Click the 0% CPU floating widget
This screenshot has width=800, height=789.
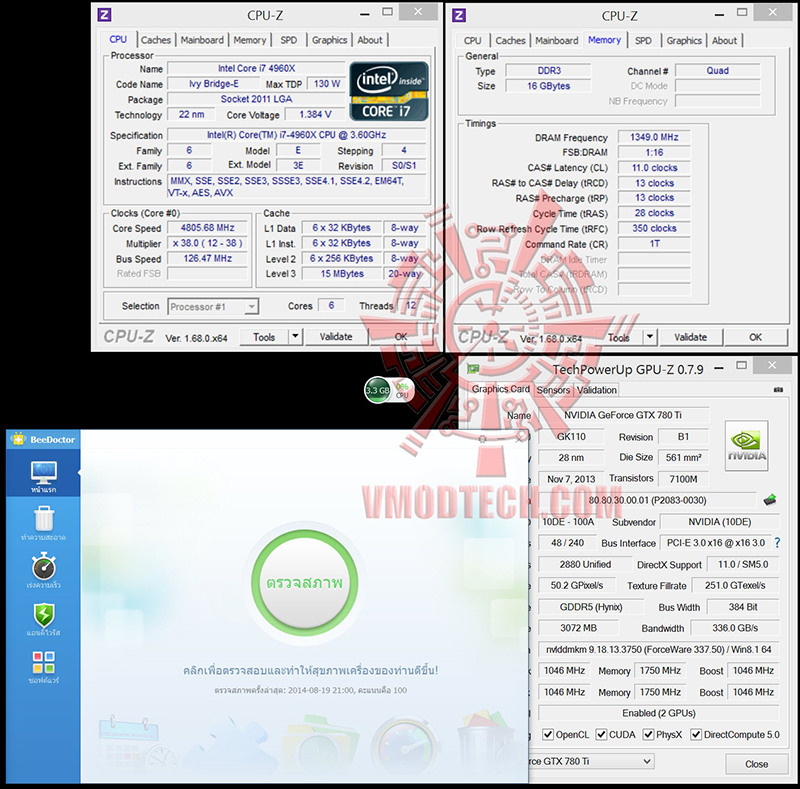(x=403, y=390)
